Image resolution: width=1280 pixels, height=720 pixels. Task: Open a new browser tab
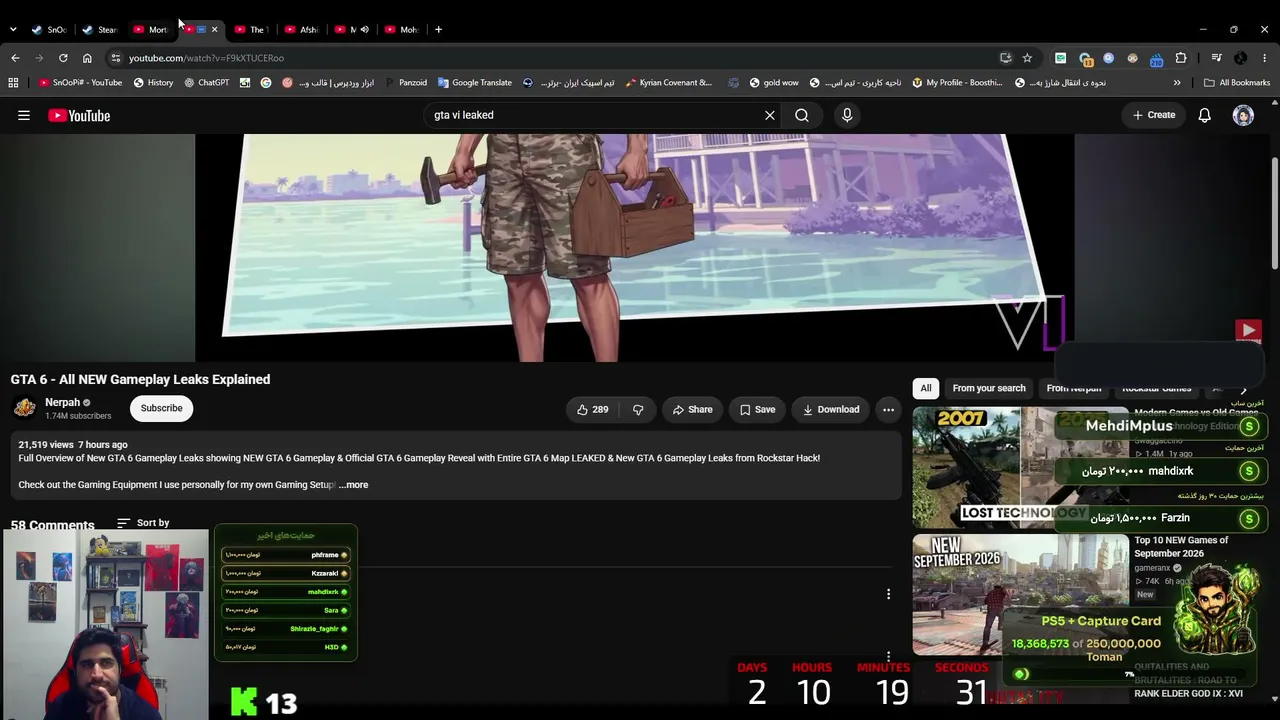[x=438, y=29]
